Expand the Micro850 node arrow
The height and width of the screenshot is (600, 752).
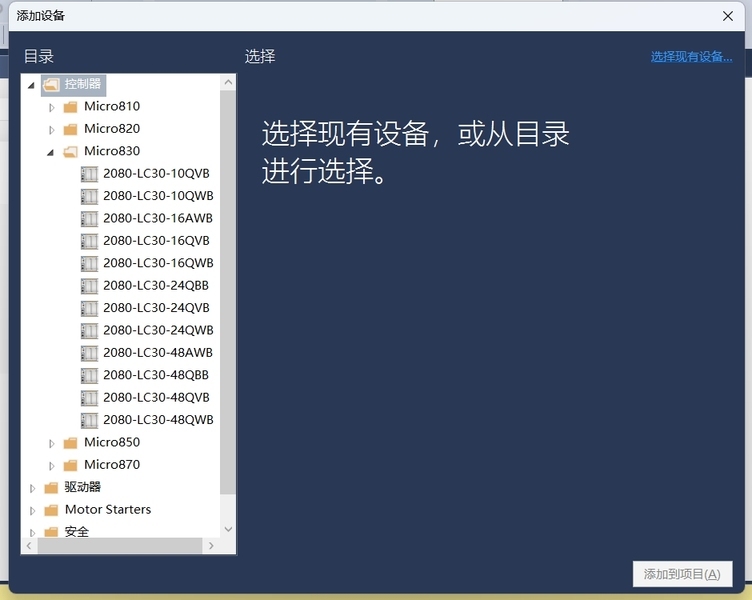pos(51,444)
